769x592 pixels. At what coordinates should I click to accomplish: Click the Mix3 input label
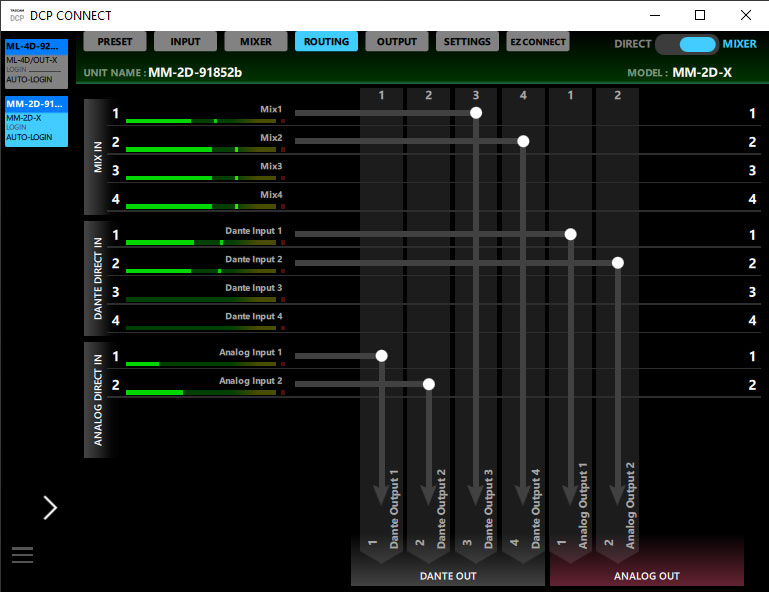tap(271, 166)
